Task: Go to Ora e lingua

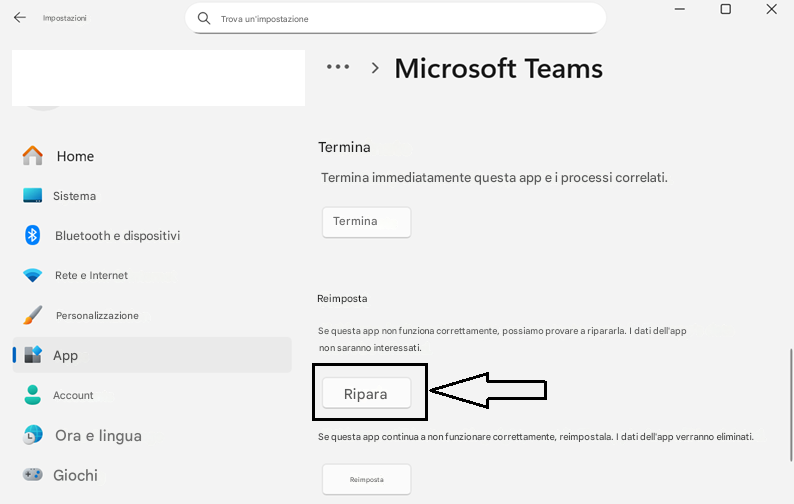Action: [x=152, y=436]
